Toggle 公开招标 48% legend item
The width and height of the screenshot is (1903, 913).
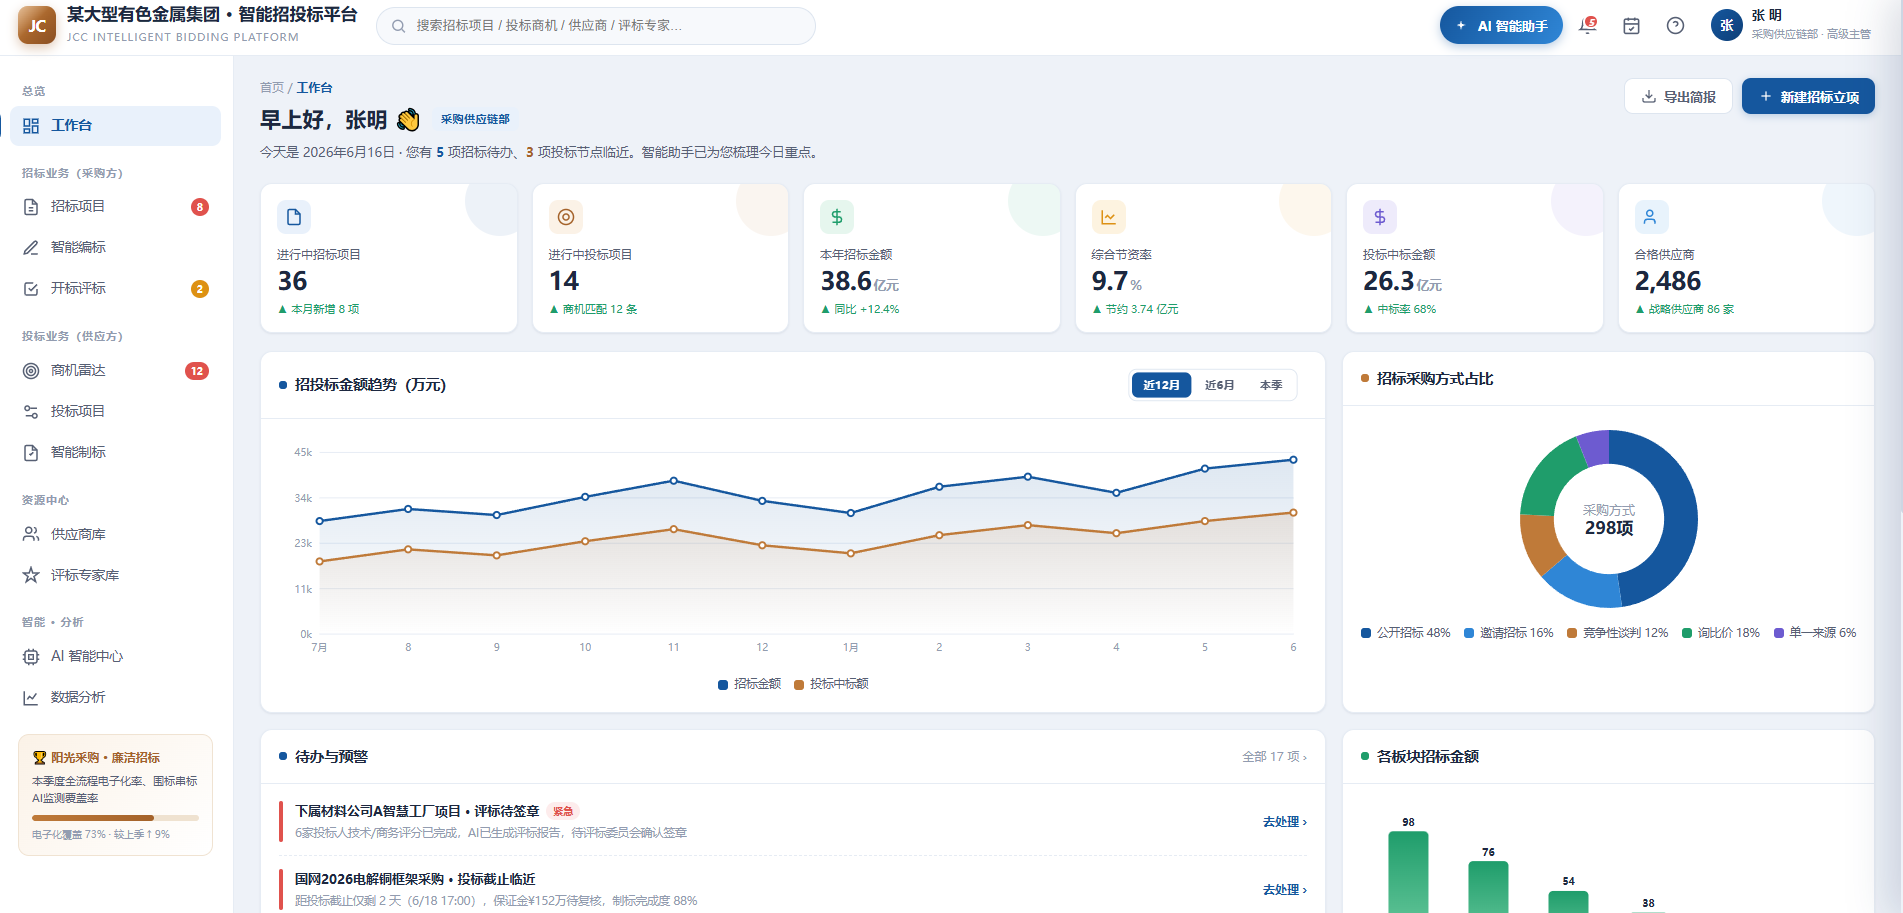tap(1405, 633)
